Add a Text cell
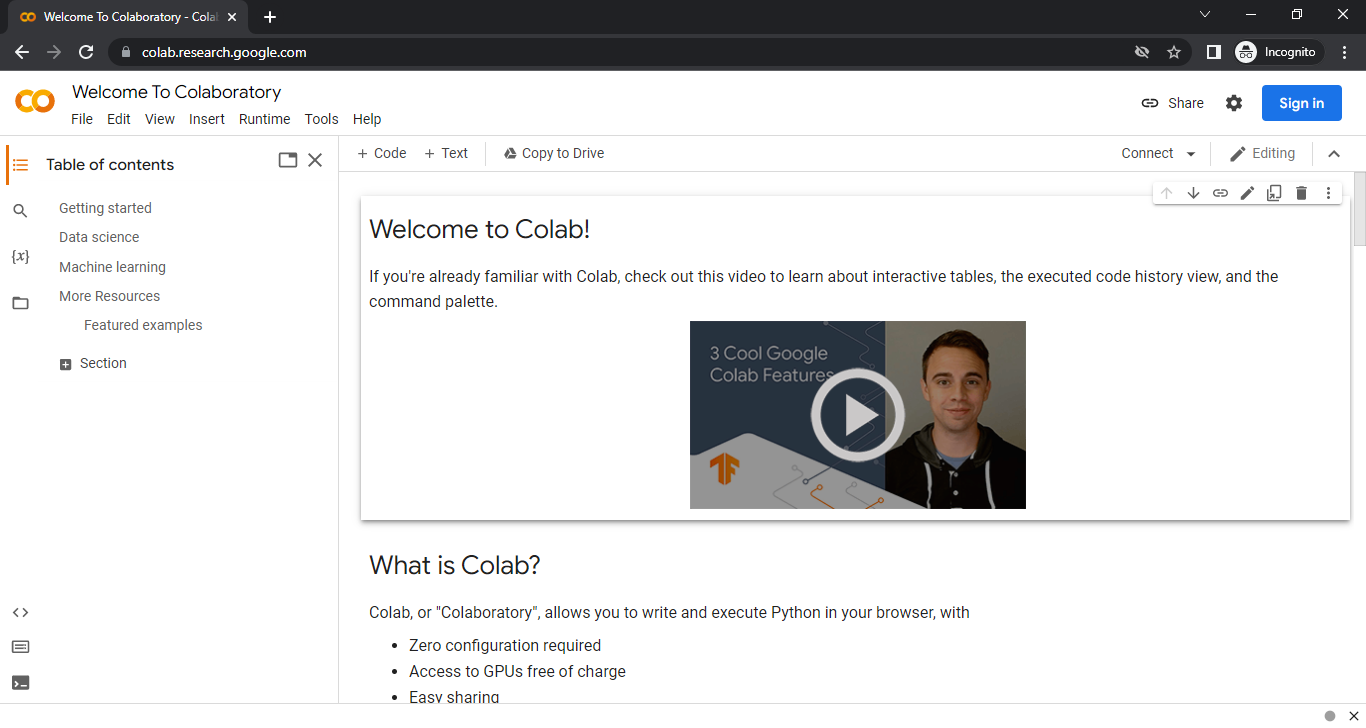Image resolution: width=1366 pixels, height=728 pixels. pos(446,153)
